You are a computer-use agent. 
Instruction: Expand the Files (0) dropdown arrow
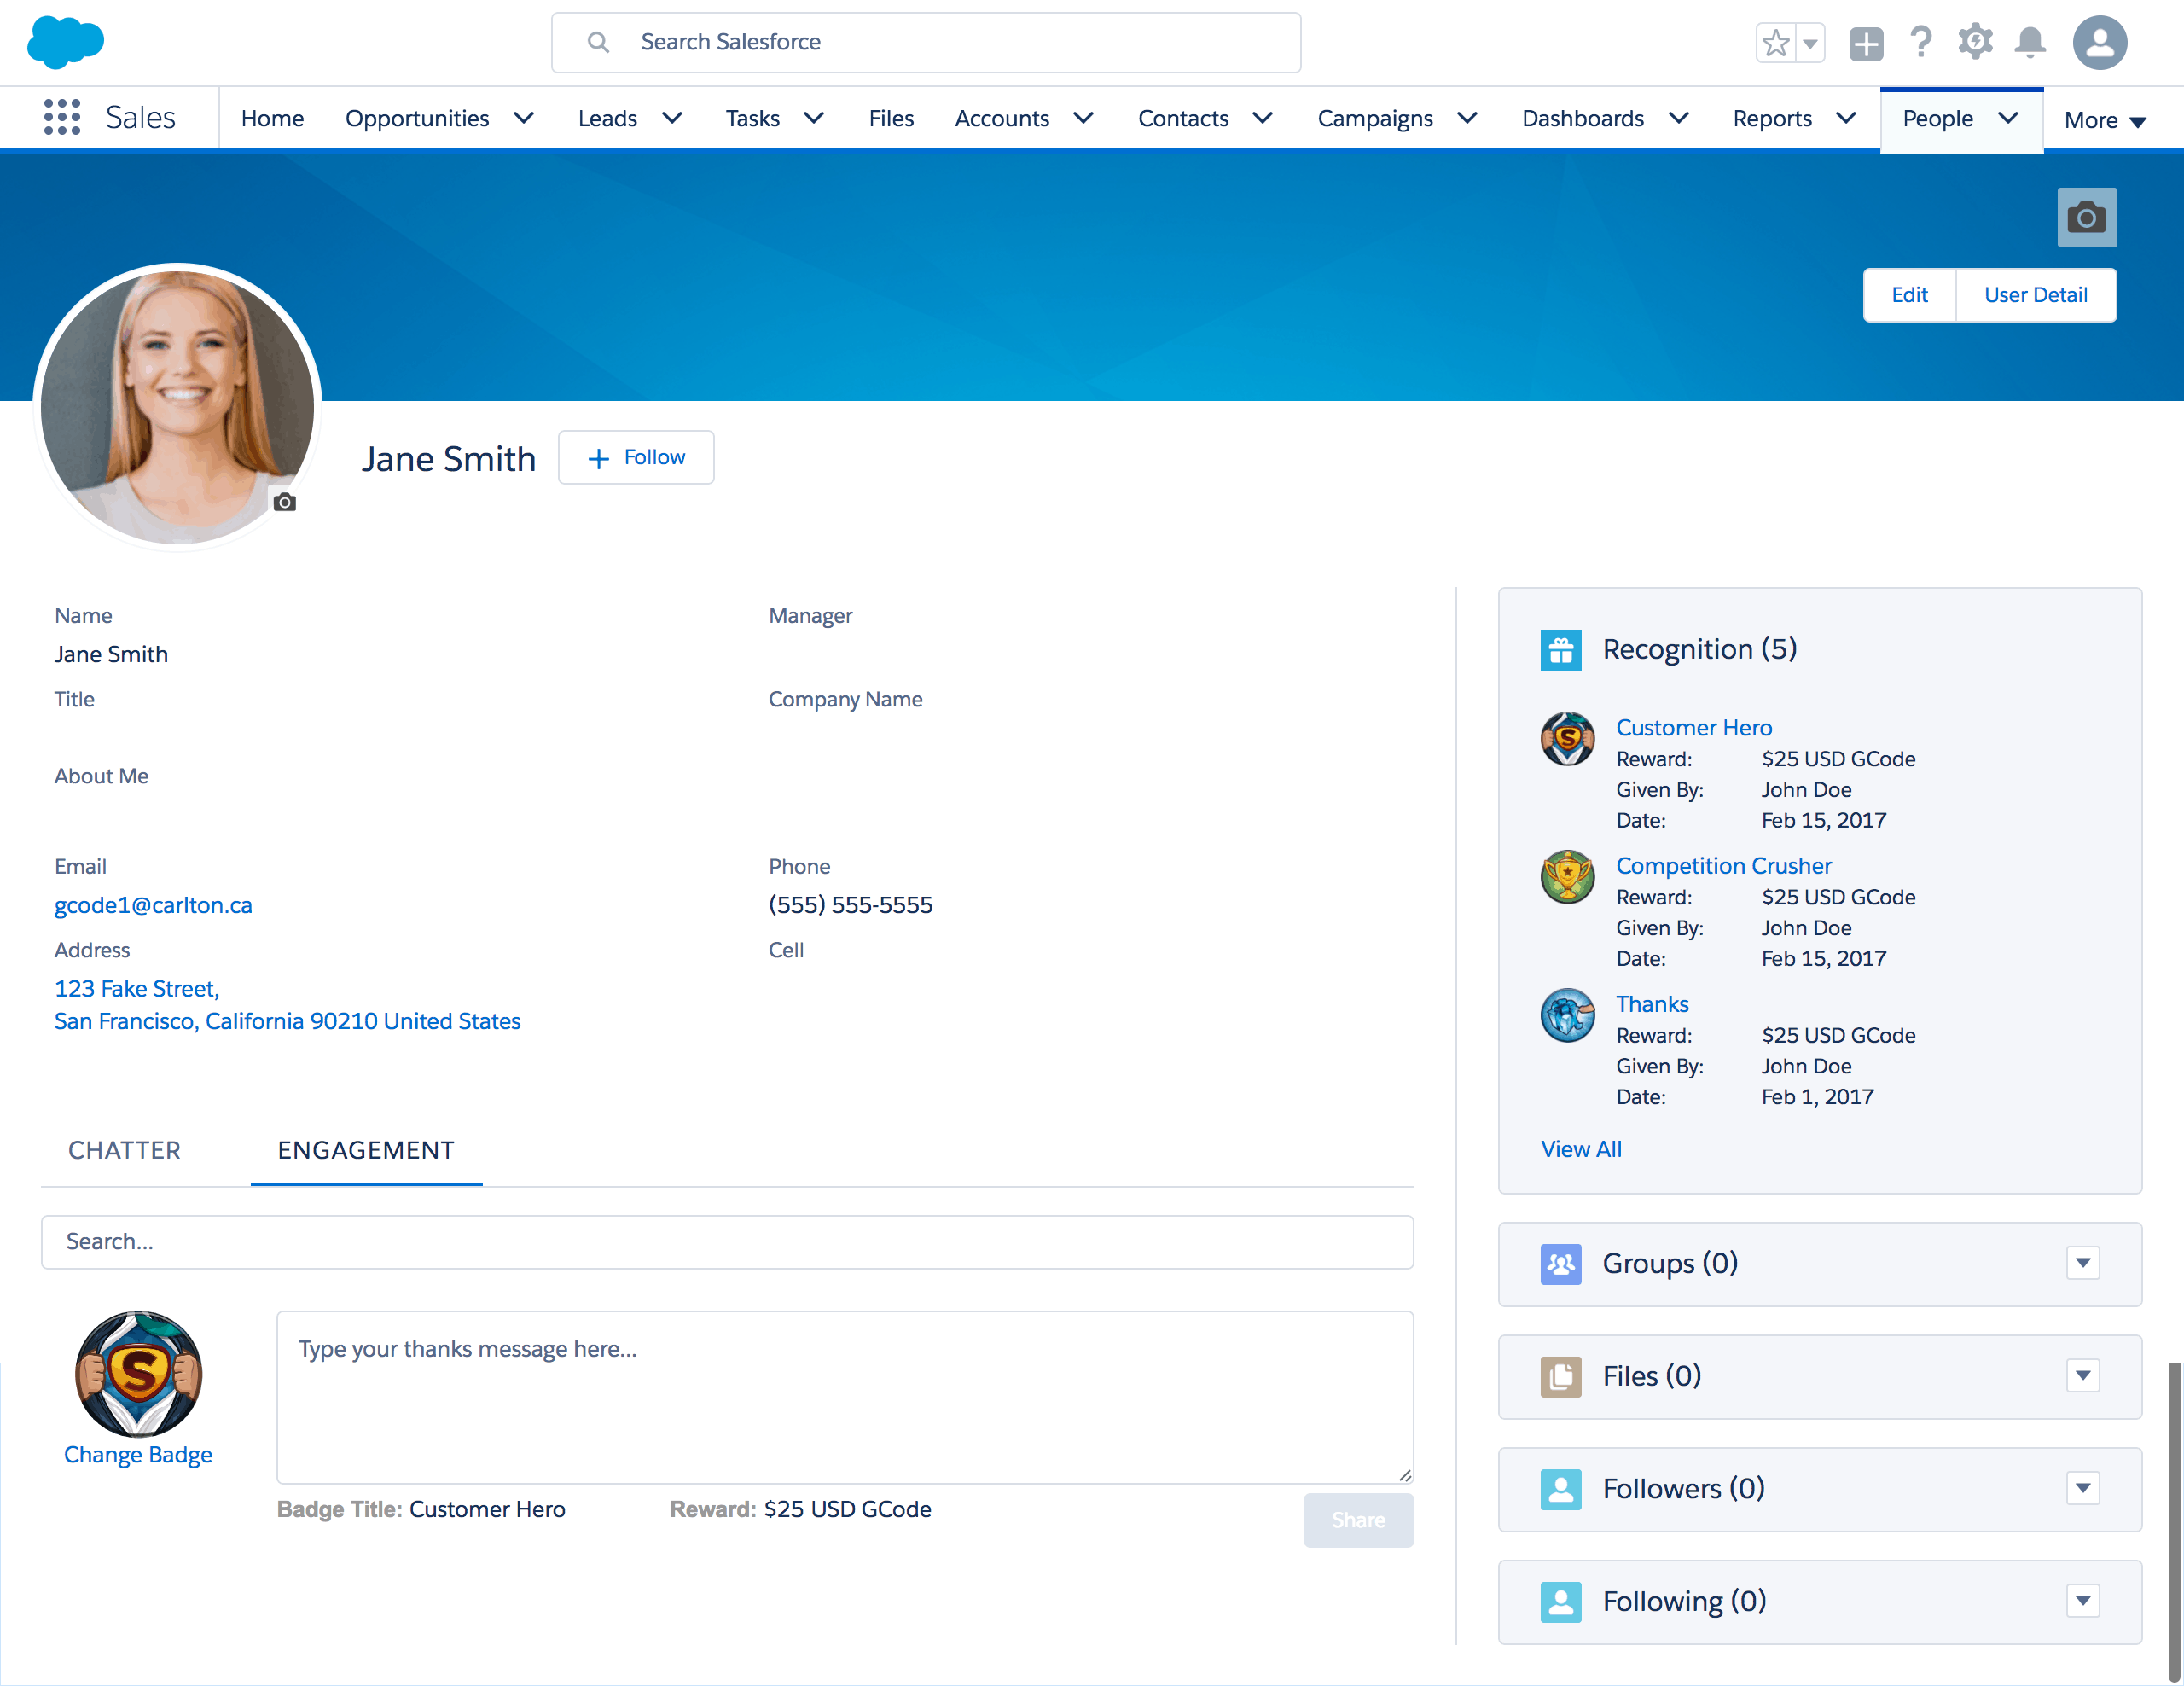click(x=2083, y=1376)
